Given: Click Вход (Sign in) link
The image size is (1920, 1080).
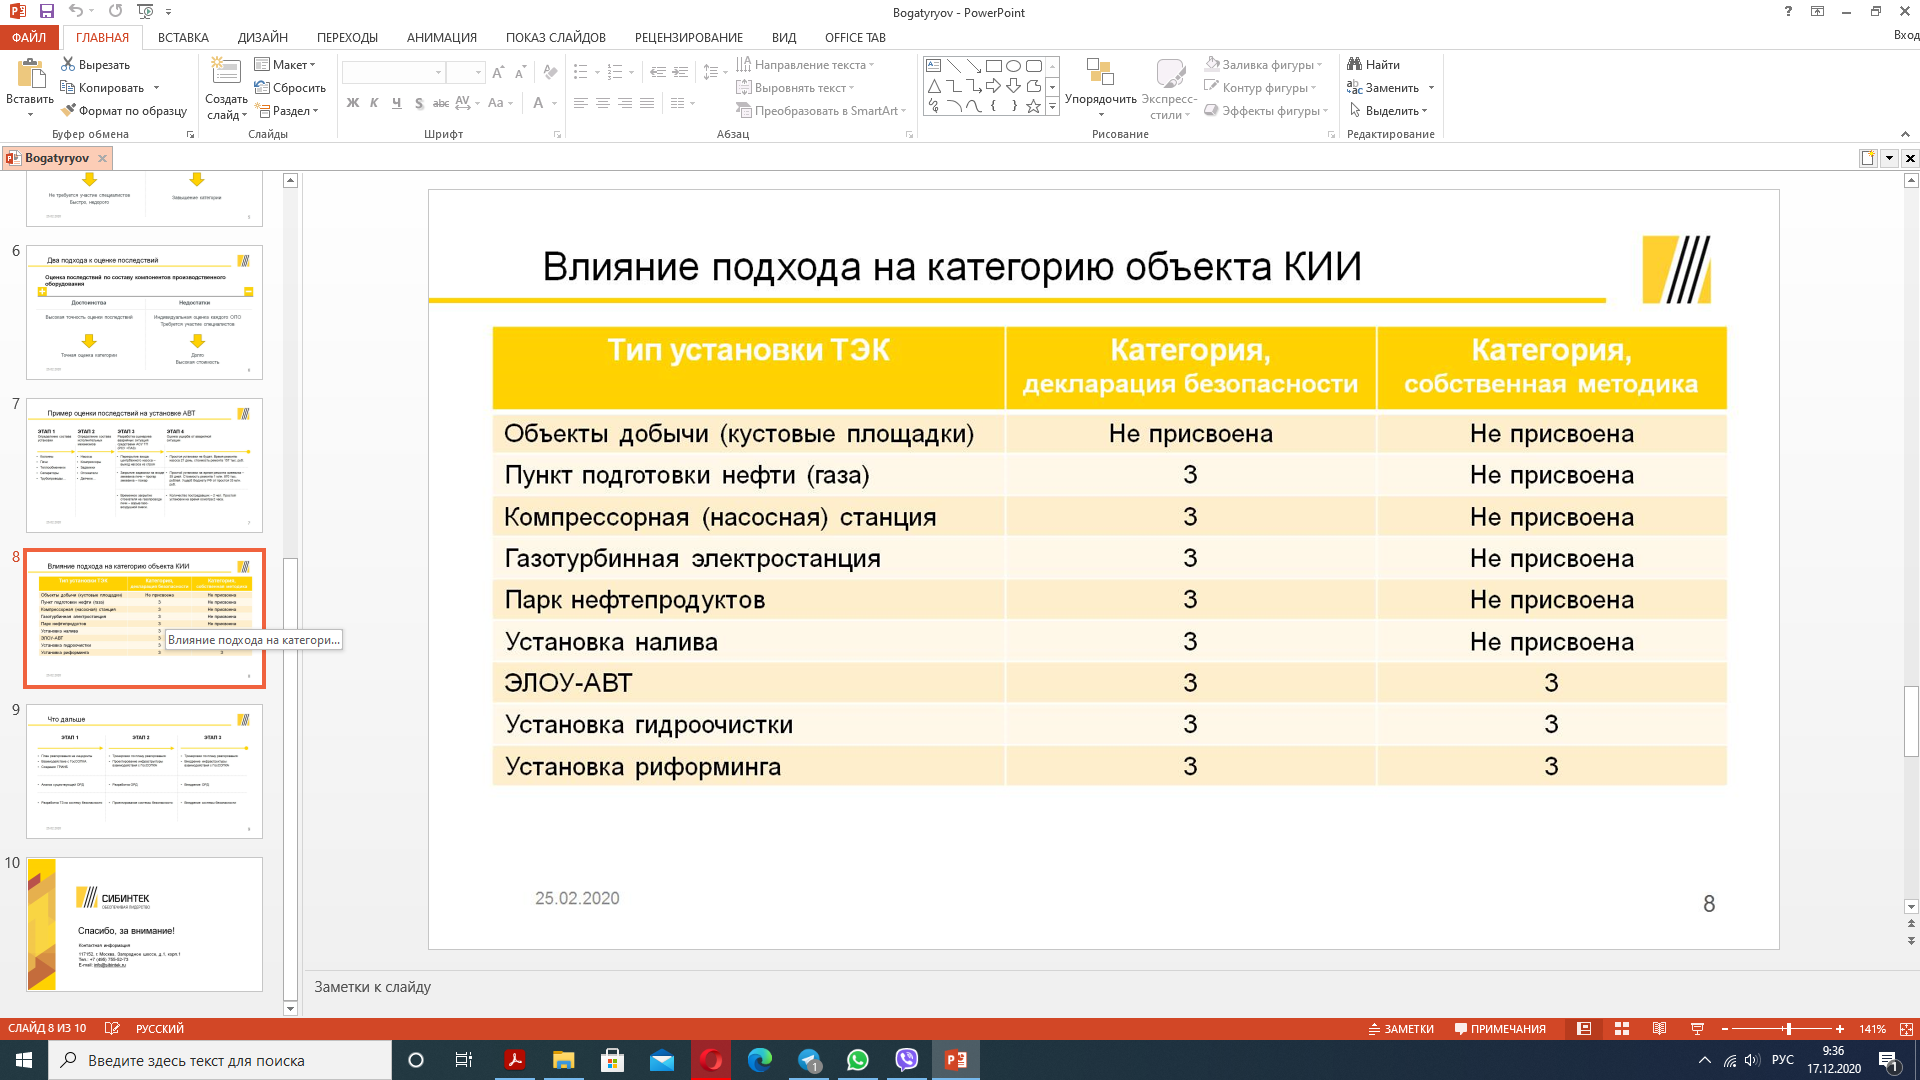Looking at the screenshot, I should pos(1906,35).
